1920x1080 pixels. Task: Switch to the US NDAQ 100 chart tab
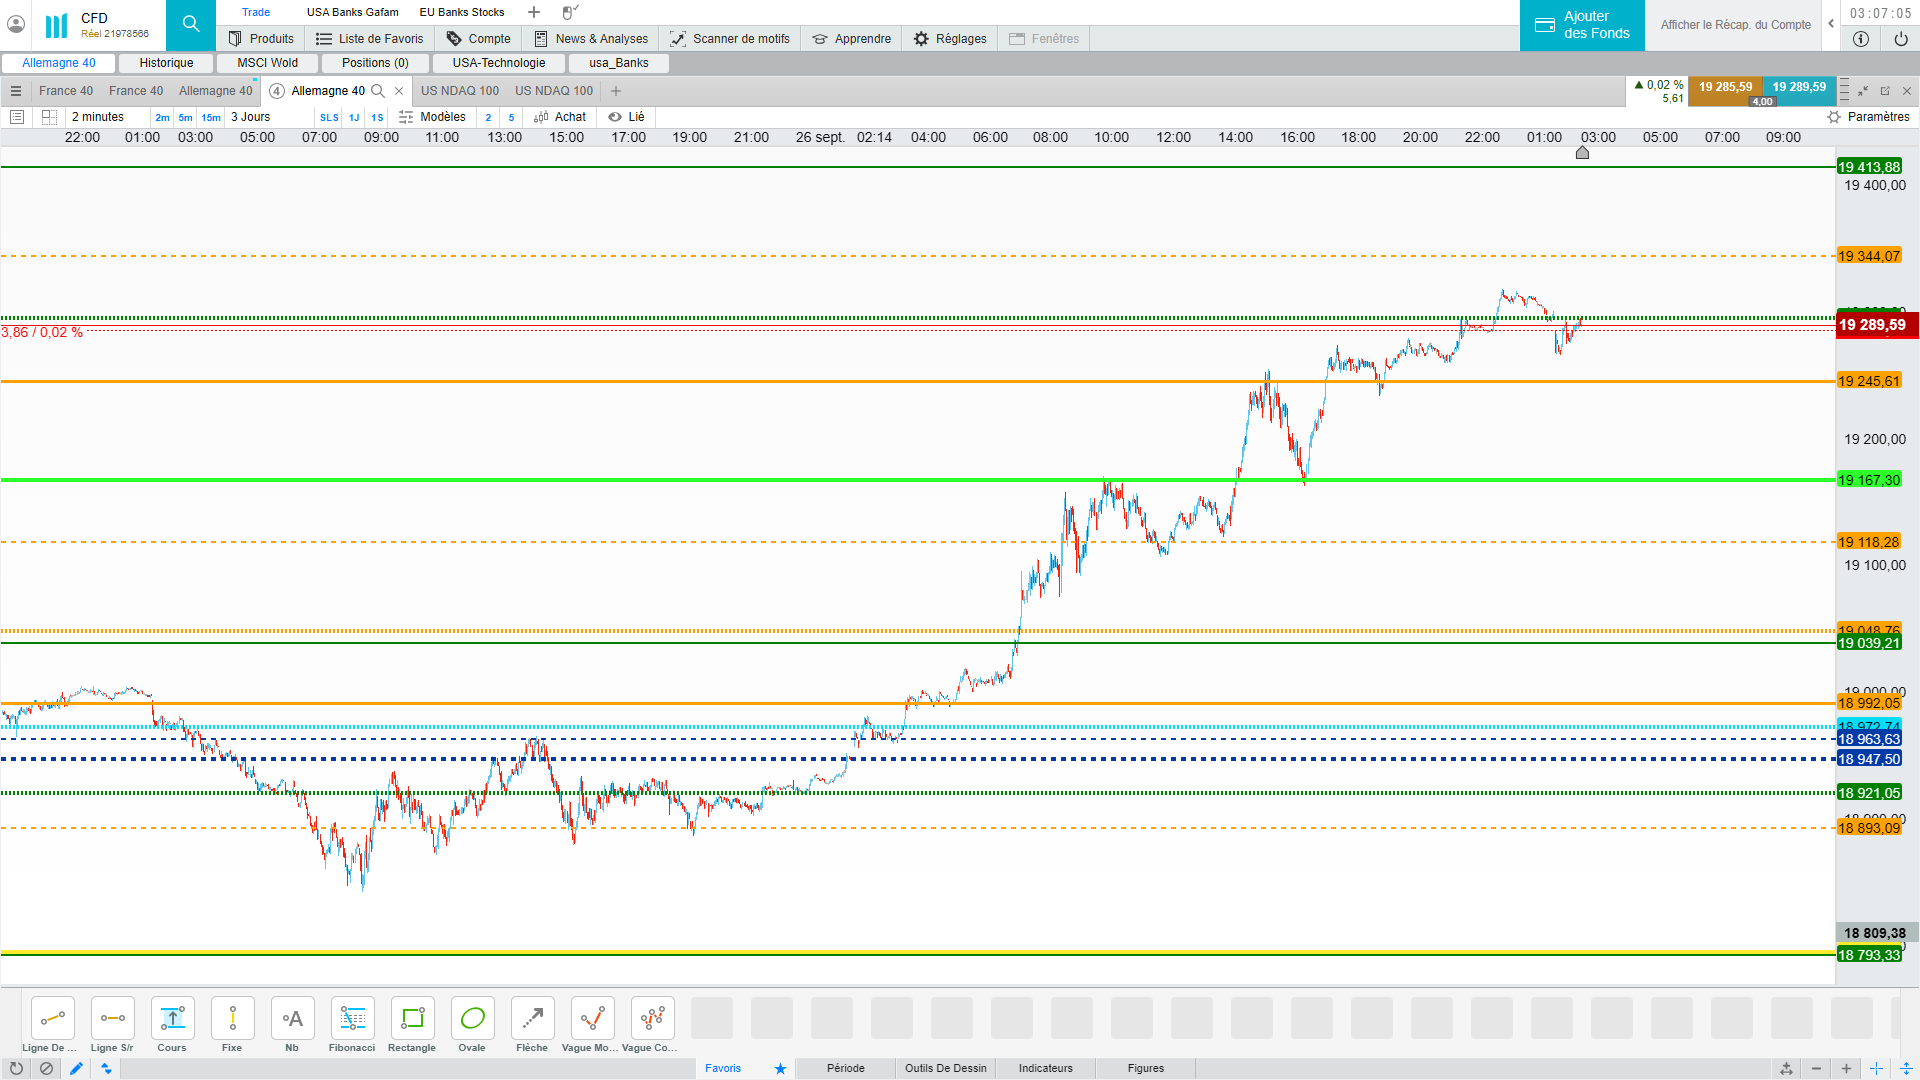click(460, 91)
